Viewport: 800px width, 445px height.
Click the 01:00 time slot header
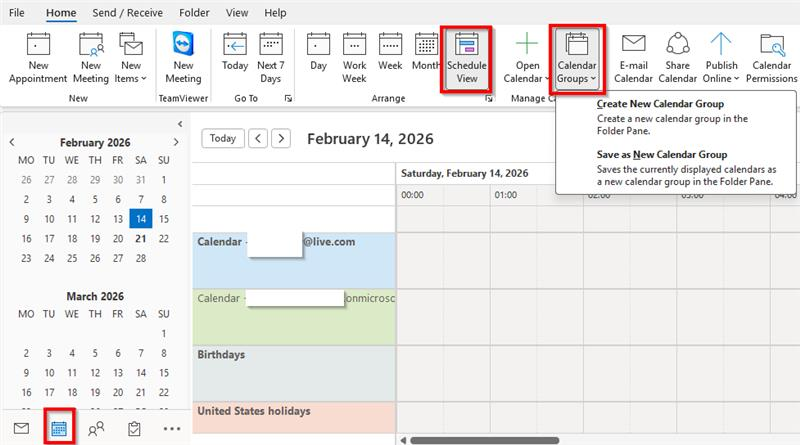pyautogui.click(x=506, y=195)
